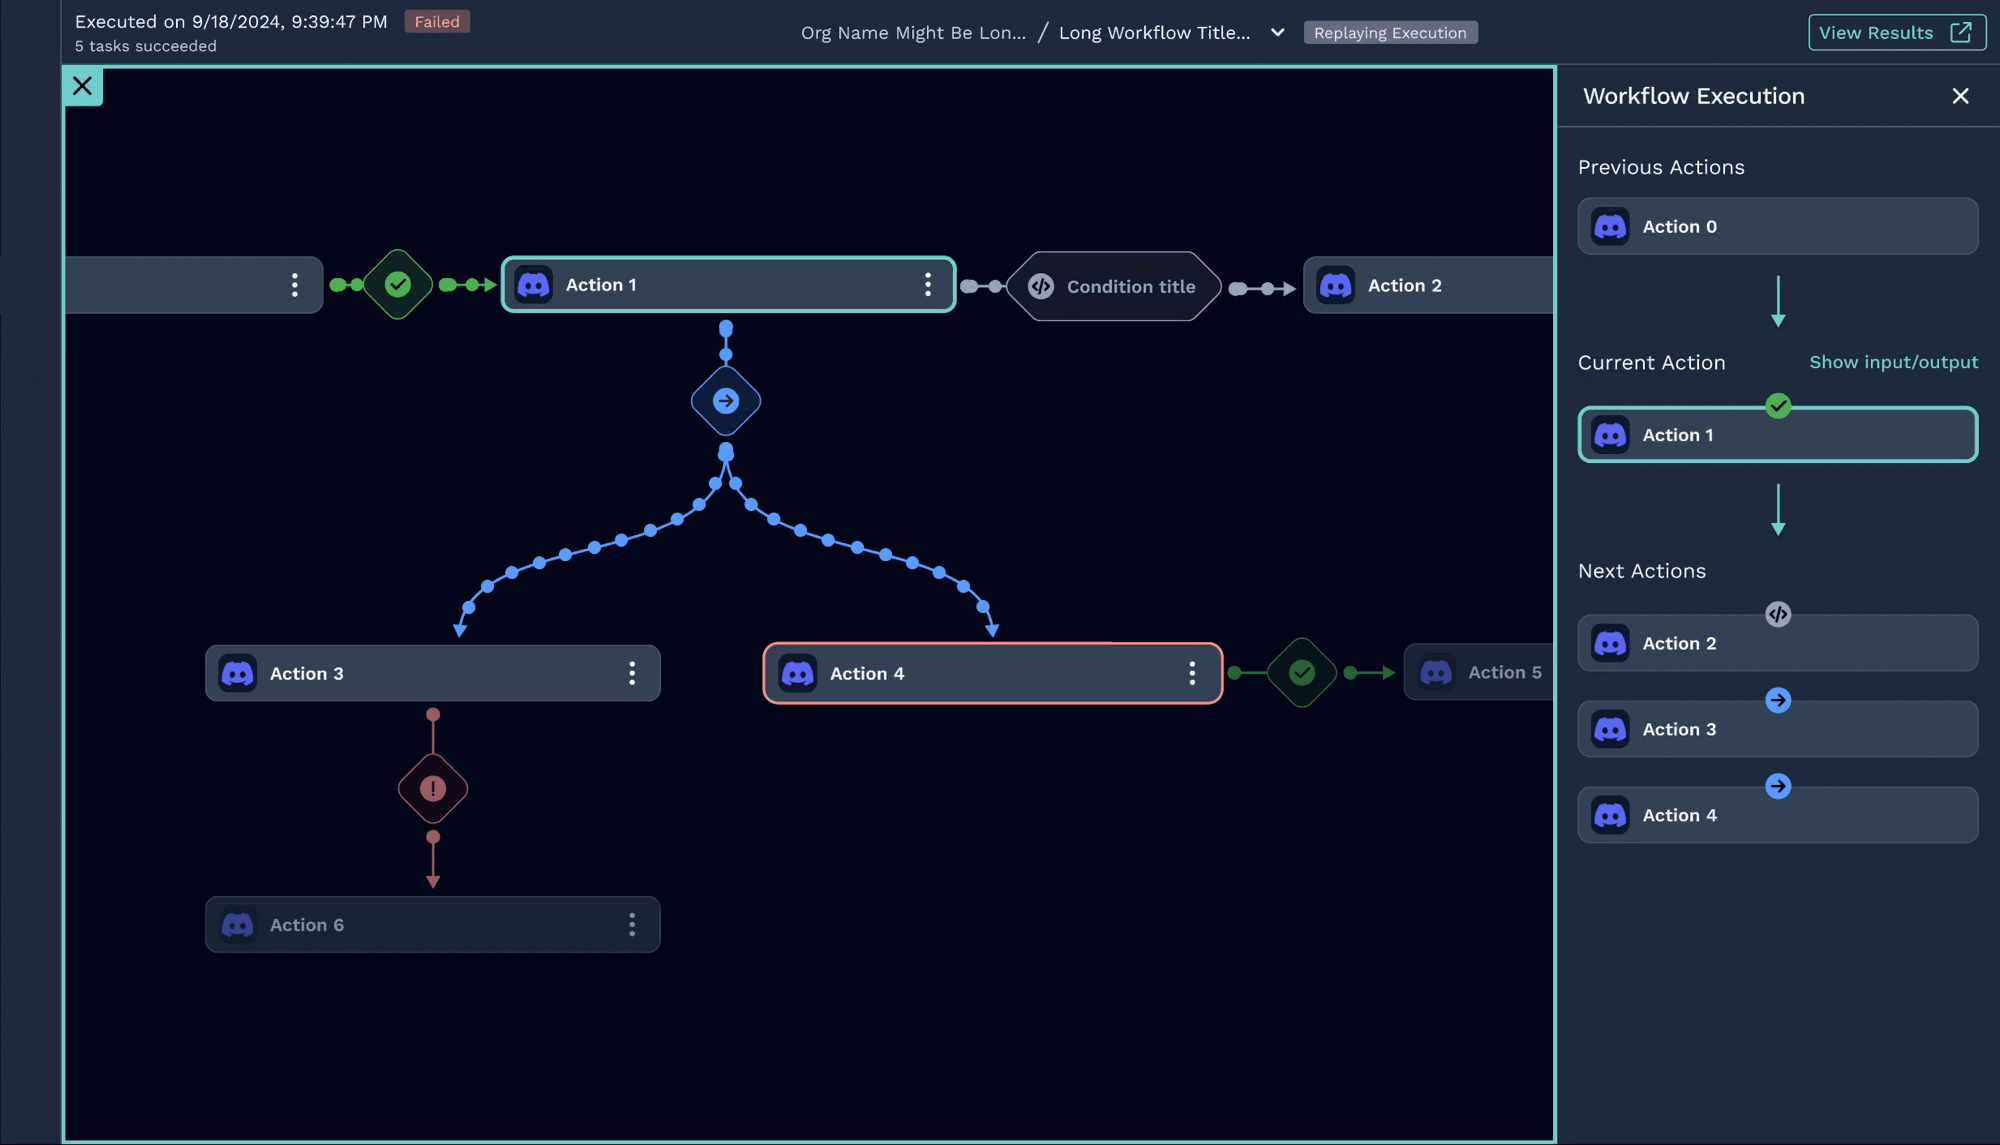2000x1145 pixels.
Task: Click the blue branch arrow node below Action 1
Action: coord(726,401)
